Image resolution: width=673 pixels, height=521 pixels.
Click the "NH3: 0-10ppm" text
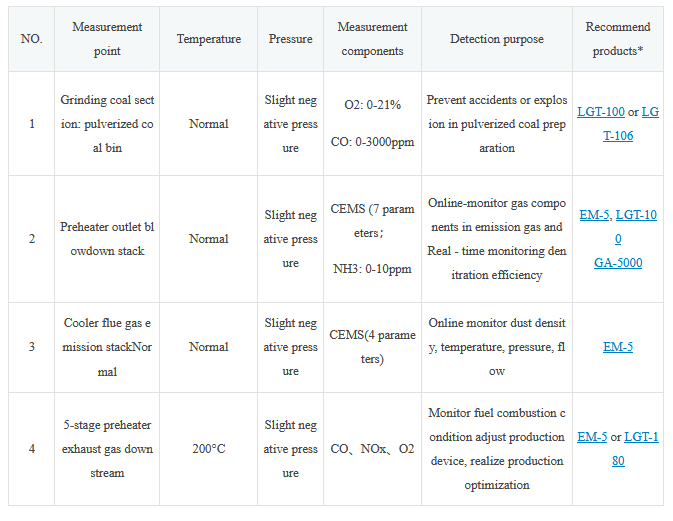(x=372, y=269)
